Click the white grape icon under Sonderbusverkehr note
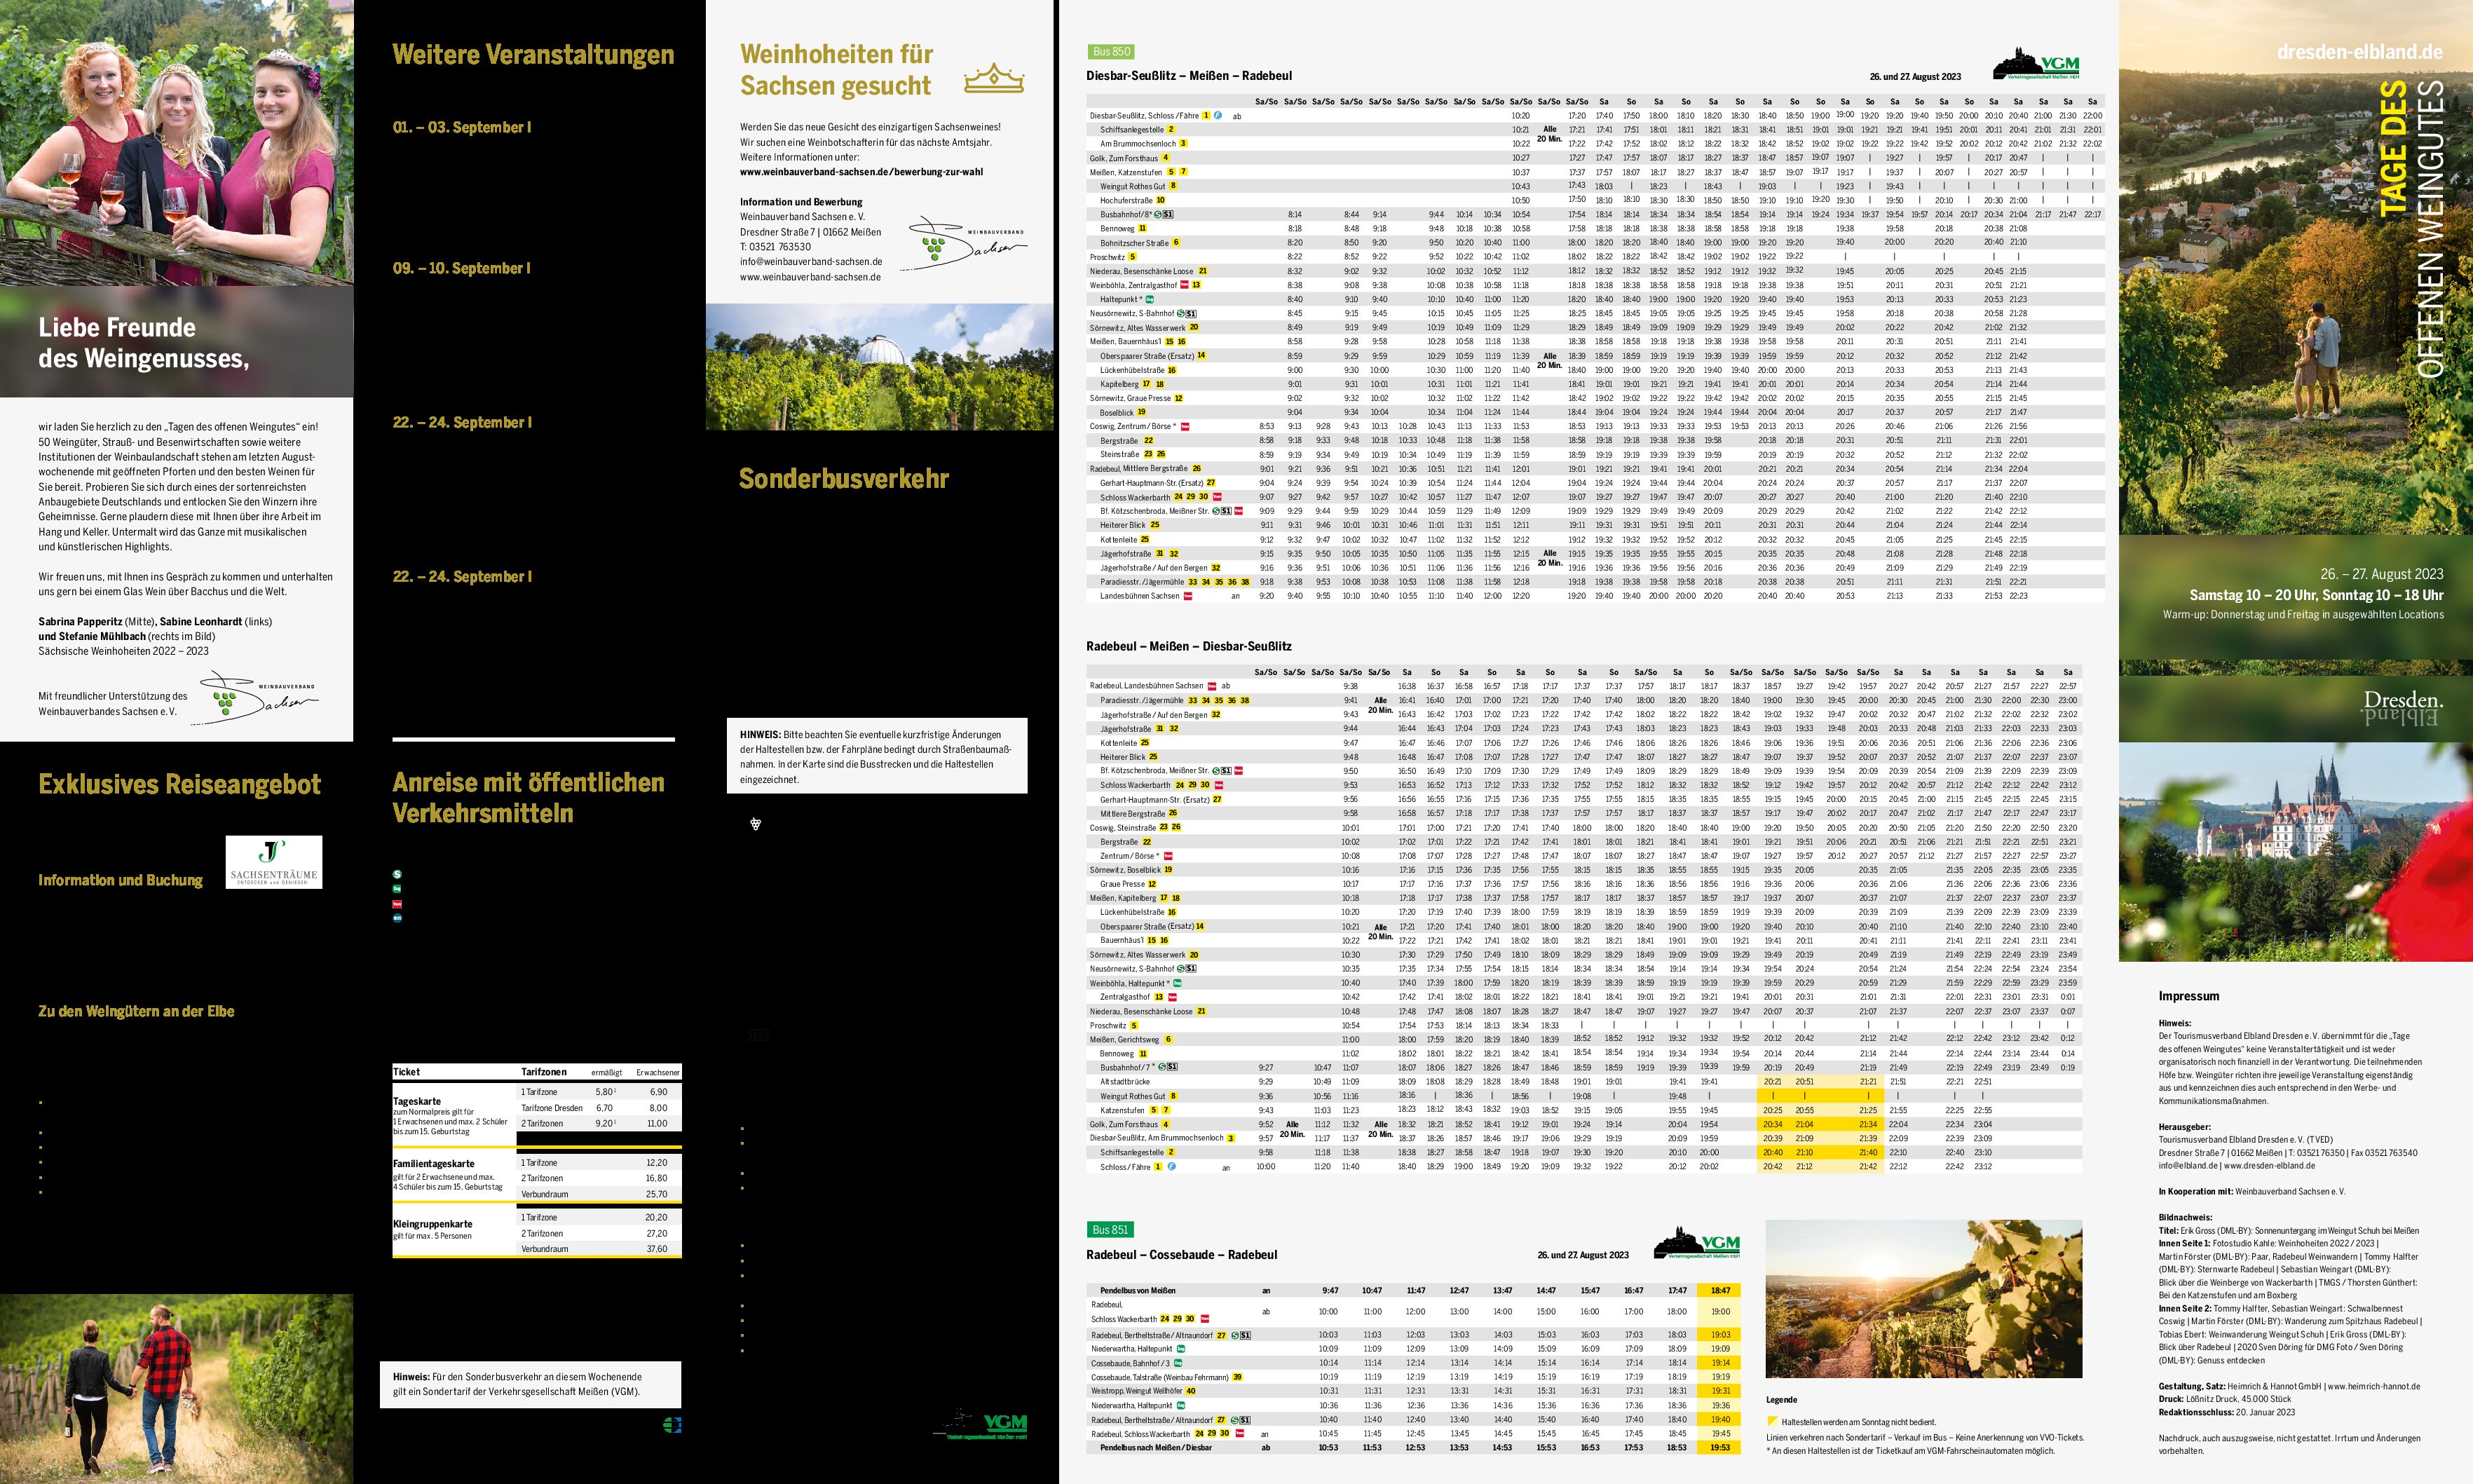2473x1484 pixels. pyautogui.click(x=756, y=824)
